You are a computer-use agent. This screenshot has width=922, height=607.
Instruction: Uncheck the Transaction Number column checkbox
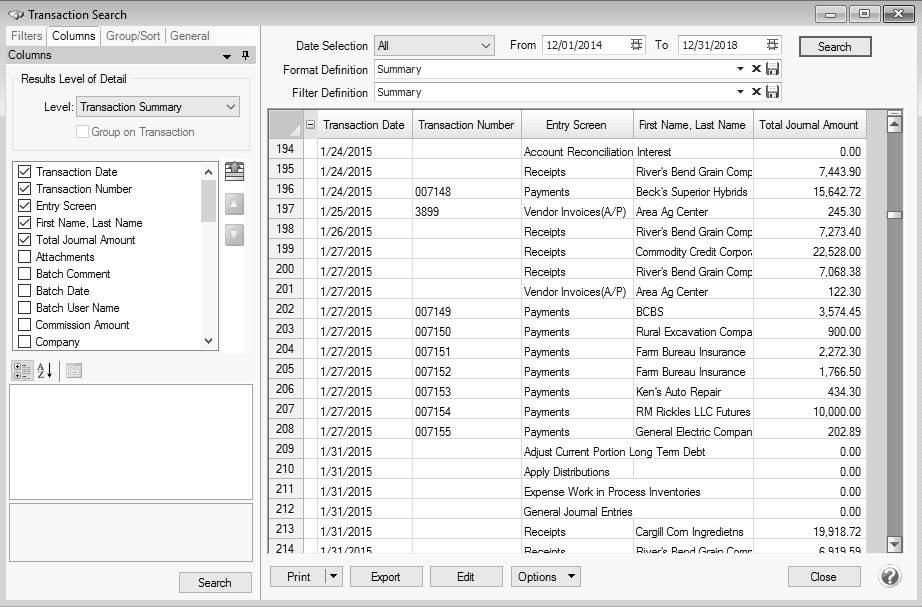(x=25, y=189)
